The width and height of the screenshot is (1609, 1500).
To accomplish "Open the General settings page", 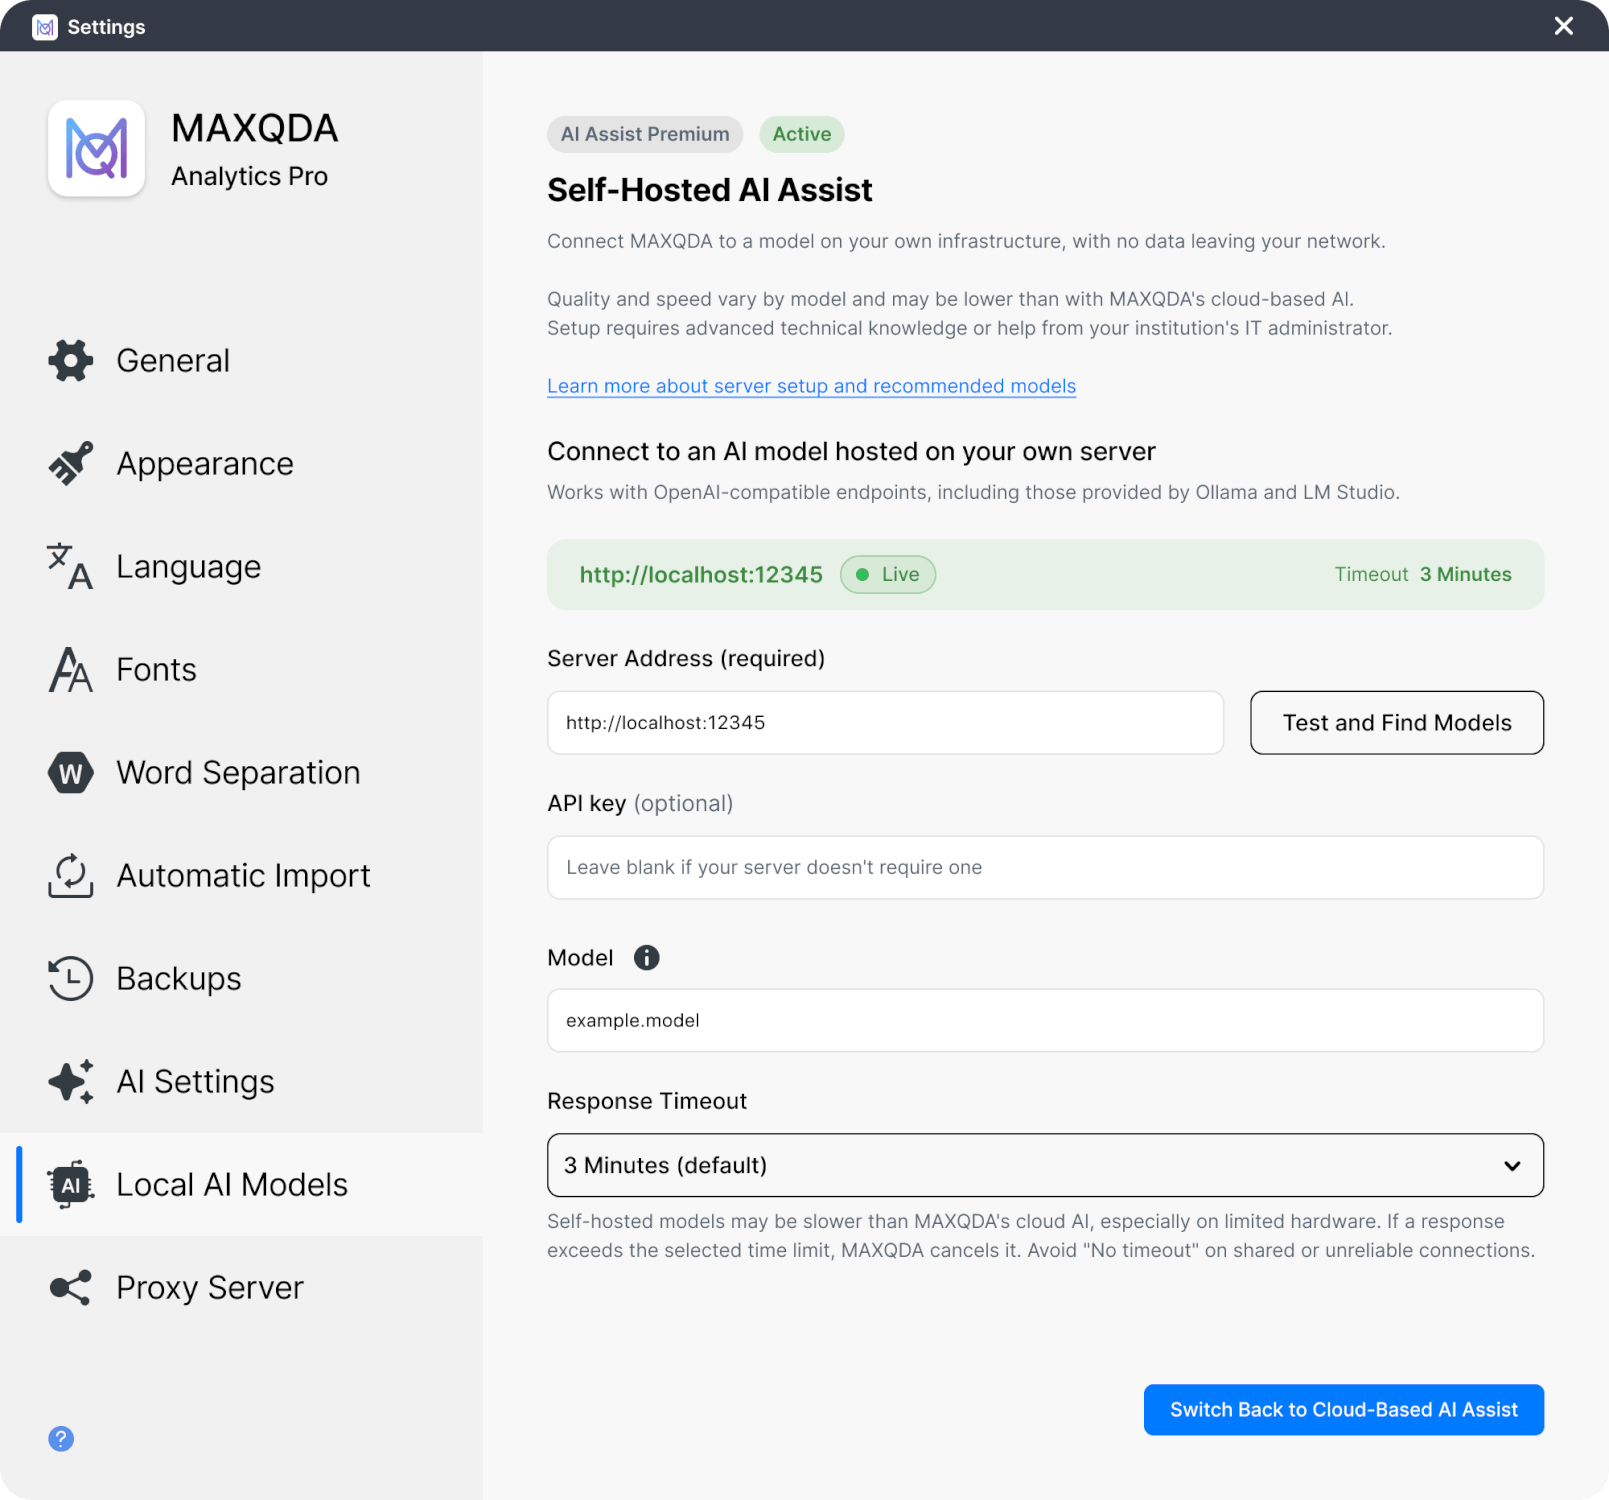I will (x=241, y=361).
